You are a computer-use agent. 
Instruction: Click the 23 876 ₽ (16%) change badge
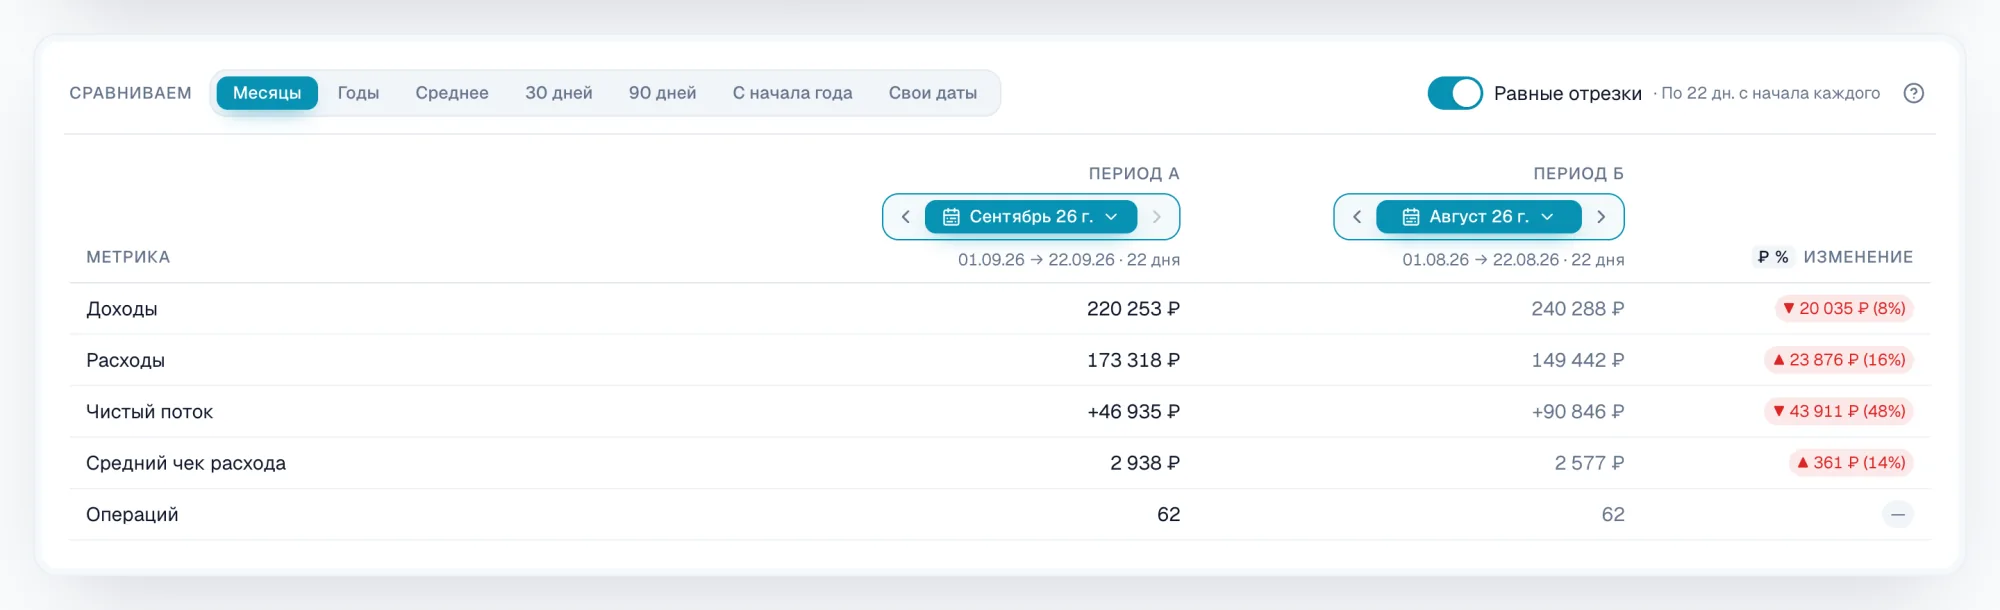coord(1839,360)
